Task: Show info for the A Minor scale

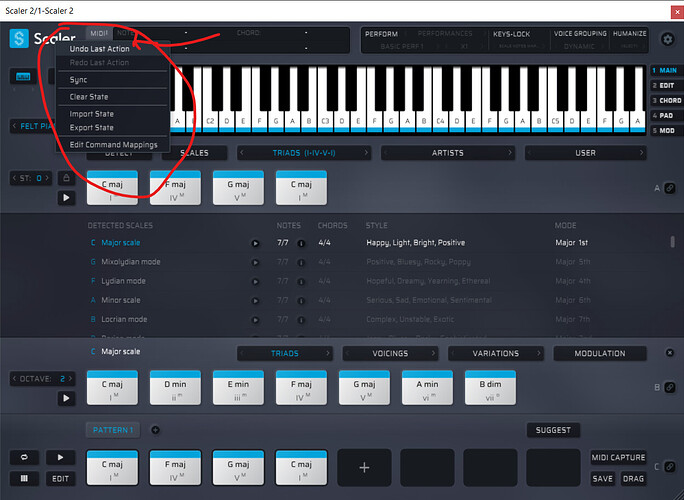Action: click(x=301, y=301)
